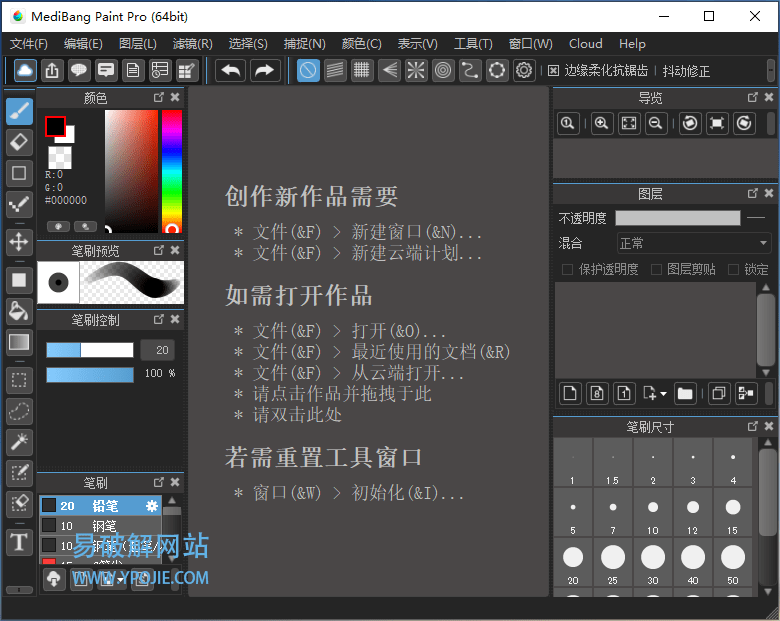The height and width of the screenshot is (621, 780).
Task: Download cloud brush icon below brush list
Action: pos(54,579)
